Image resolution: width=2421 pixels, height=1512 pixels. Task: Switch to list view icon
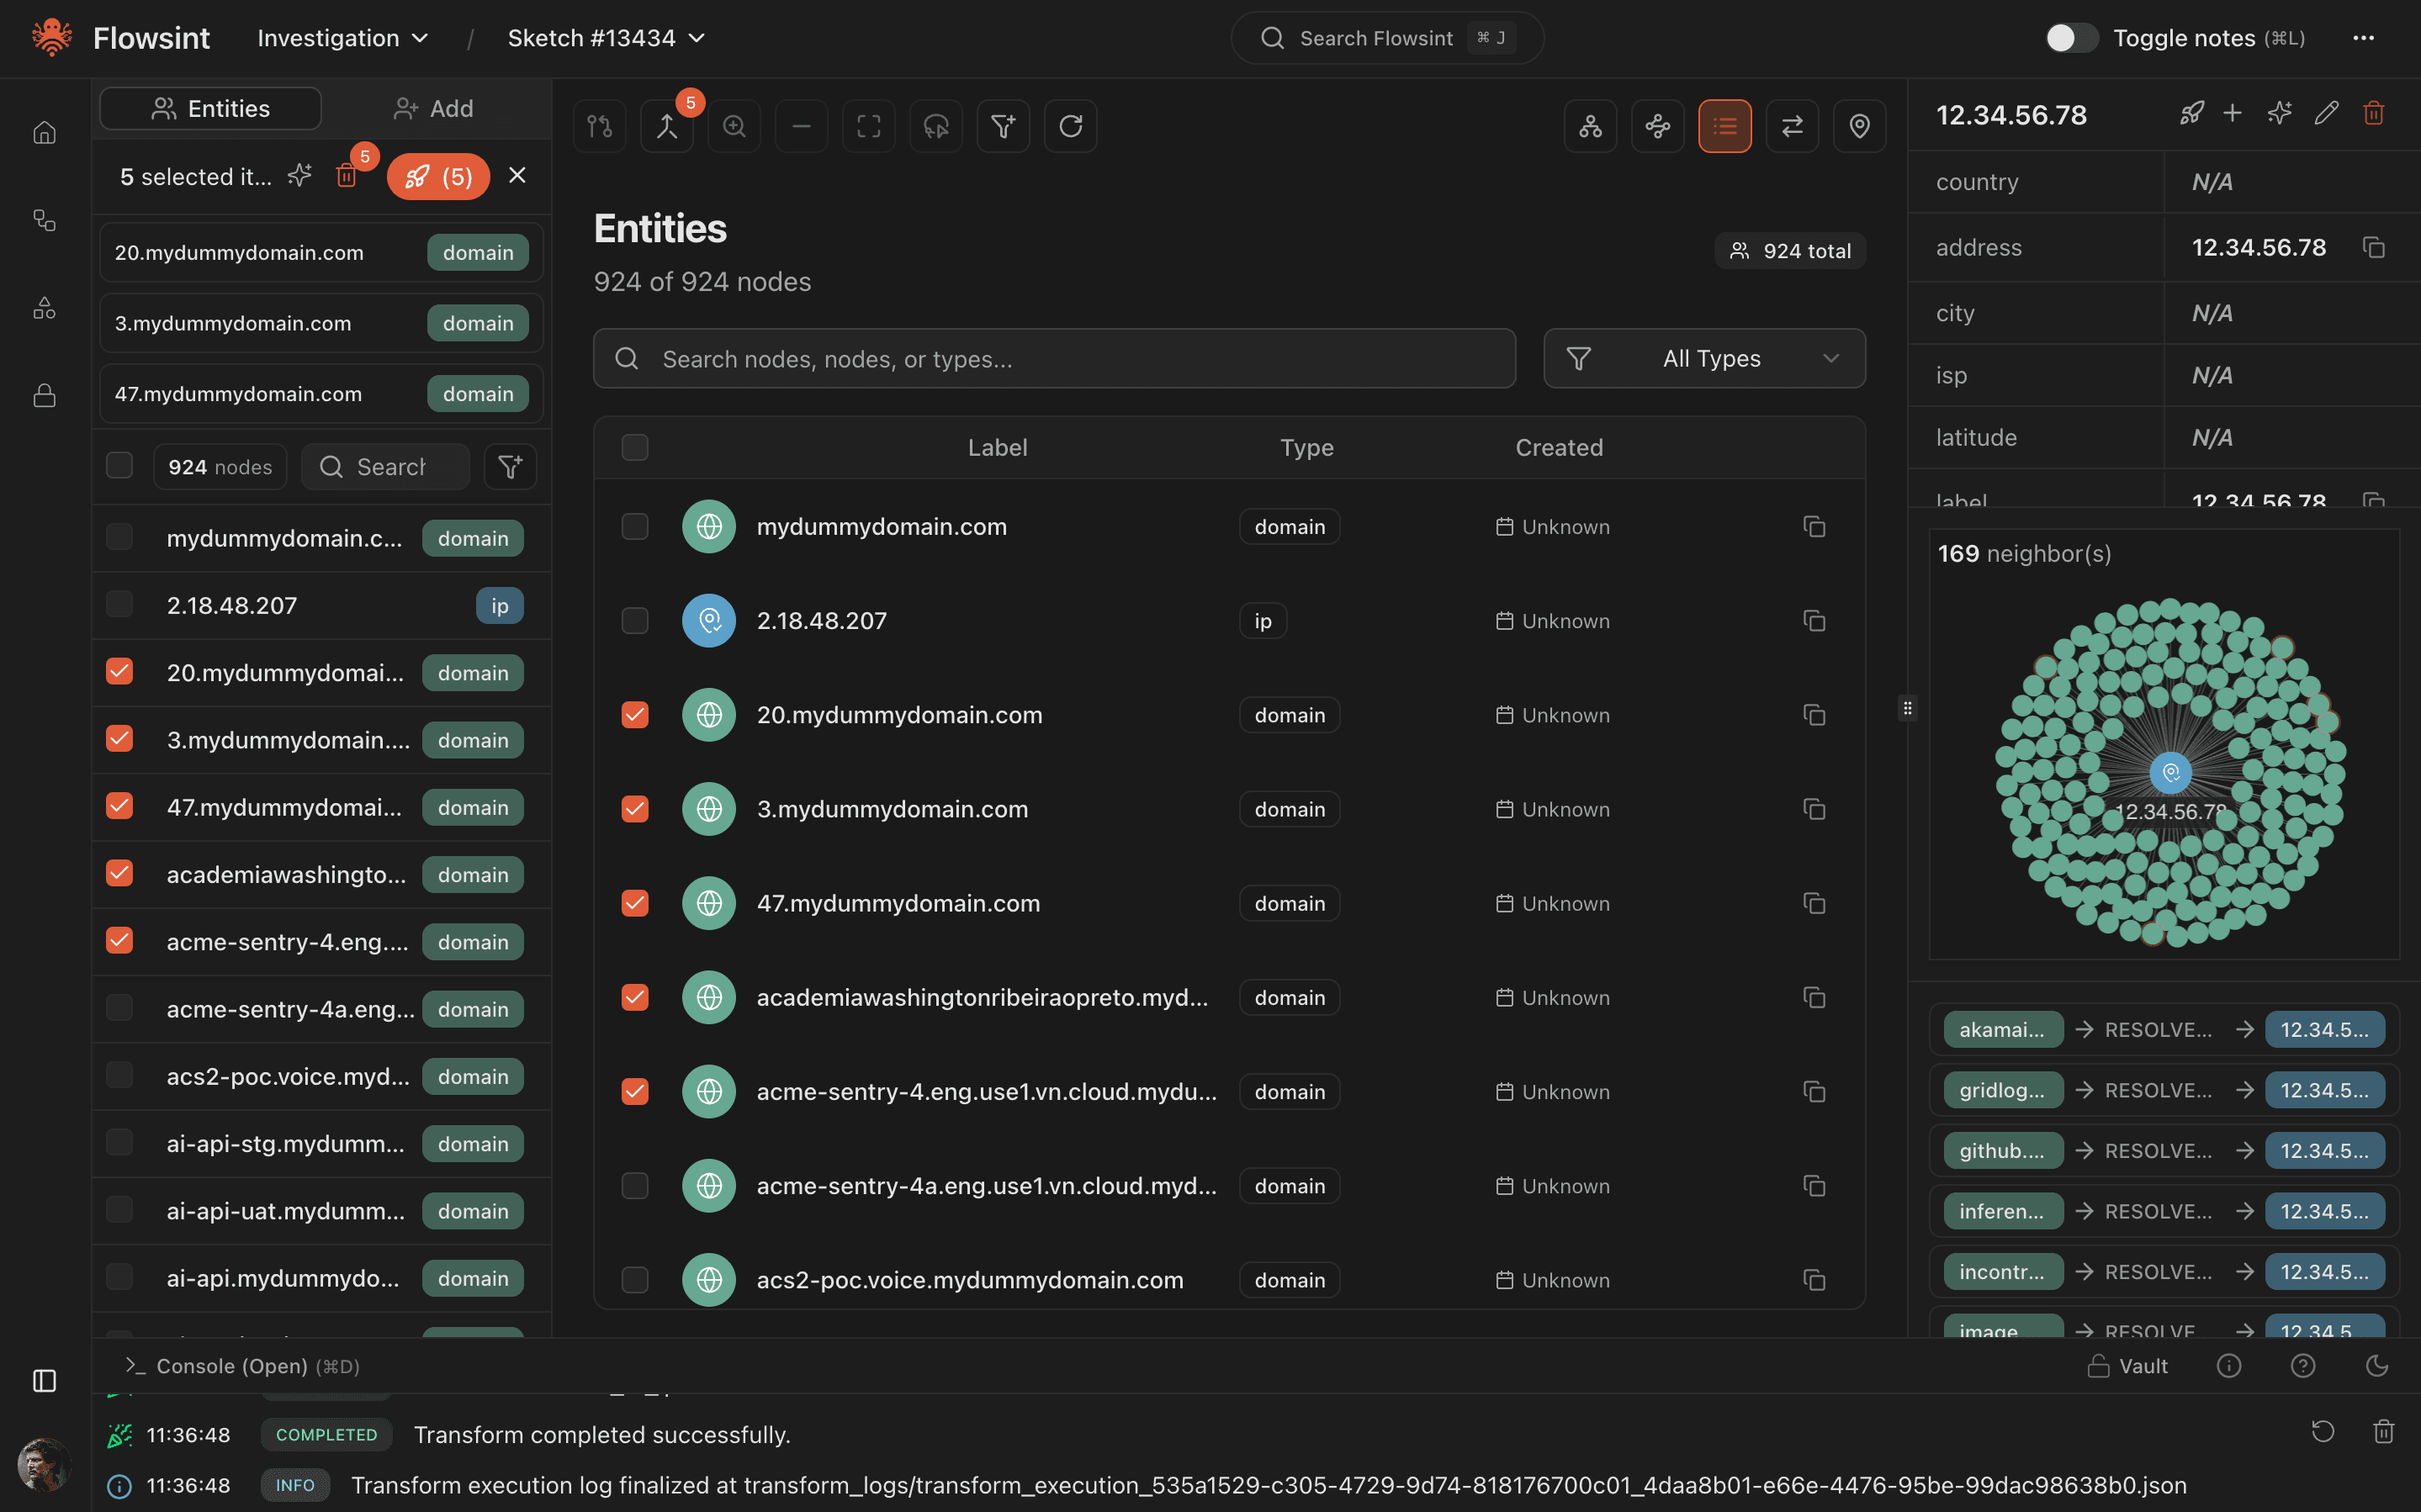coord(1724,126)
